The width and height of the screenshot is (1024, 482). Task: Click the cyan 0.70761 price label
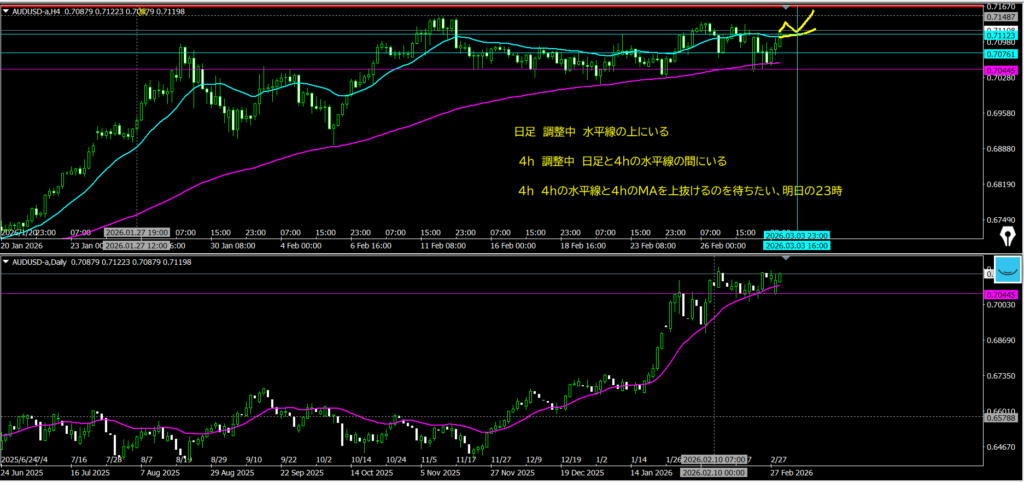pos(1000,53)
